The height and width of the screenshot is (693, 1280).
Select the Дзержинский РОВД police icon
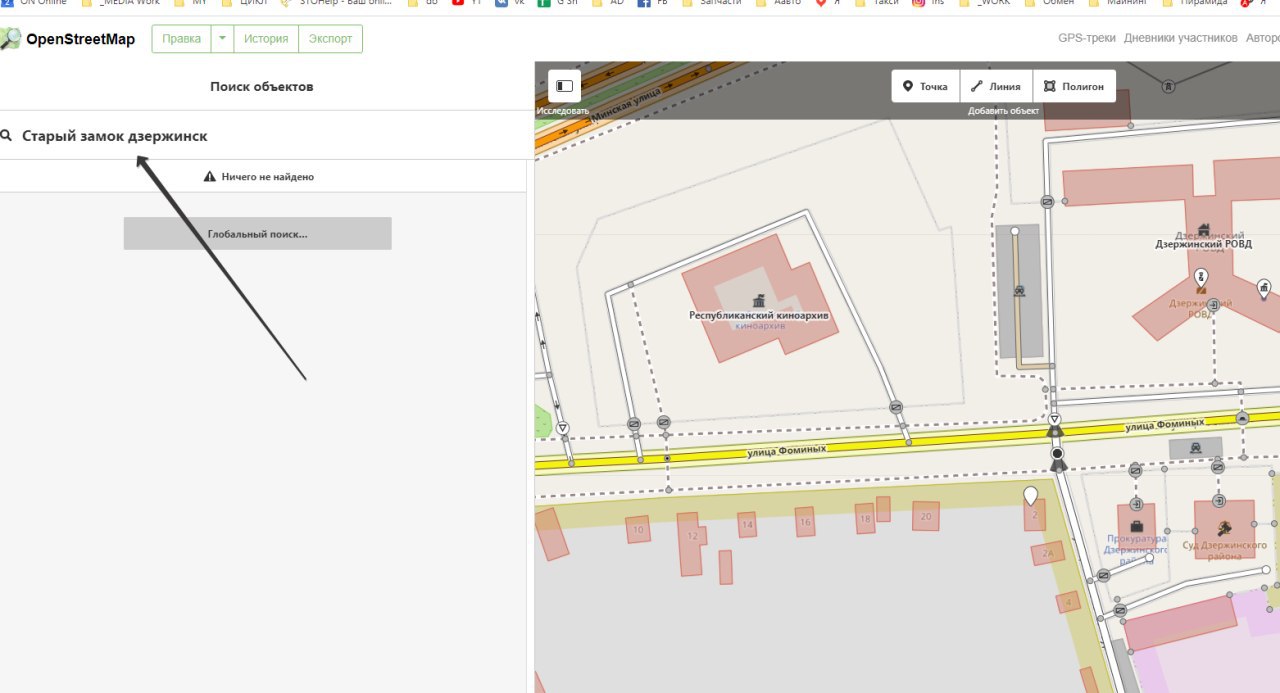[x=1203, y=230]
